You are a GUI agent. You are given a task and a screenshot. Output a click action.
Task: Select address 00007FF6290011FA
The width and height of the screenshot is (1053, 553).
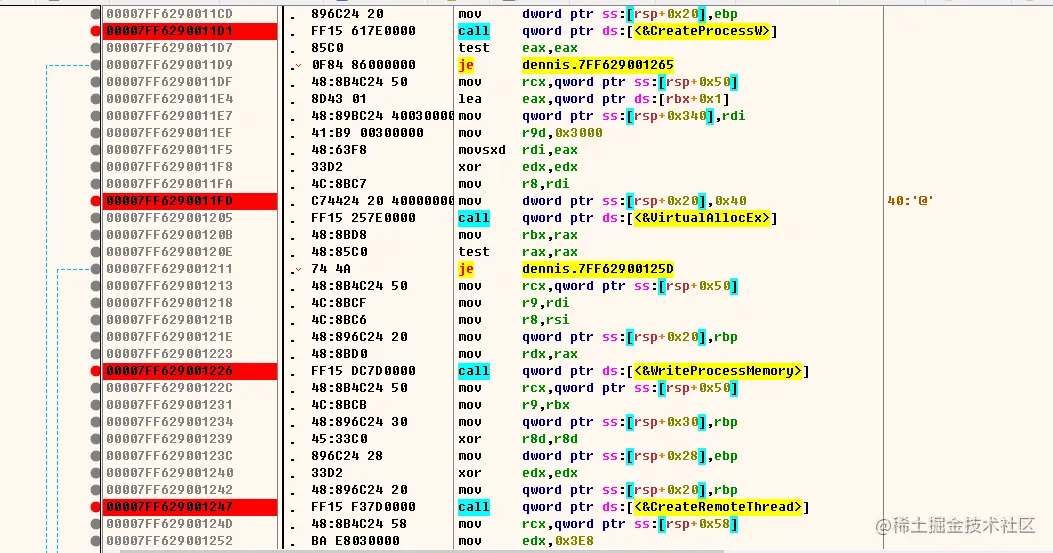tap(169, 184)
